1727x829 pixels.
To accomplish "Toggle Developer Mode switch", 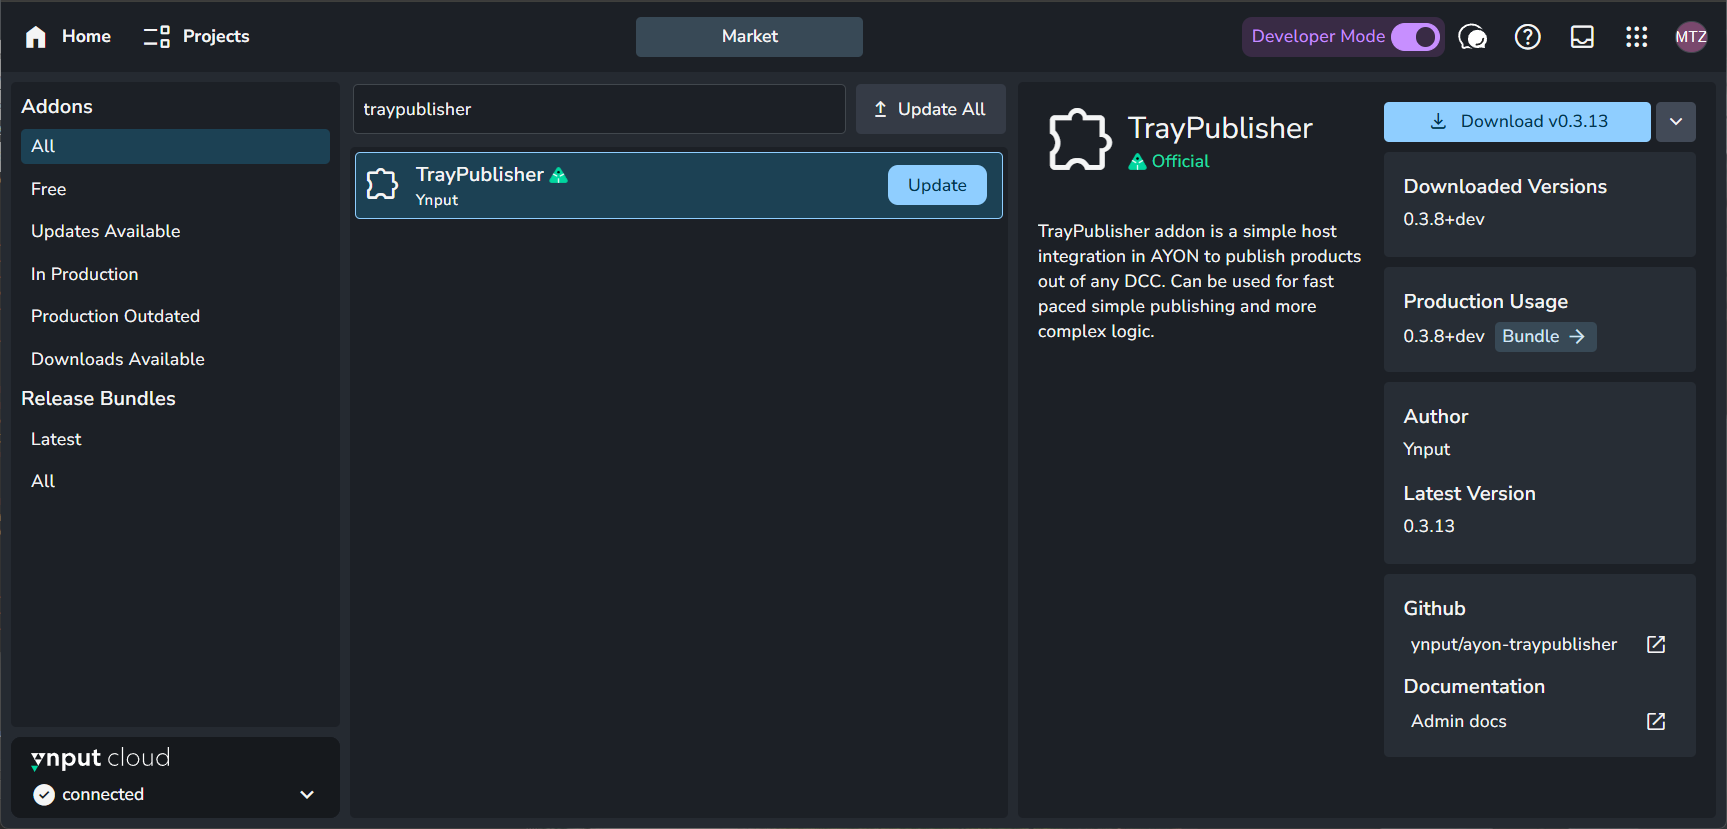I will click(x=1415, y=37).
